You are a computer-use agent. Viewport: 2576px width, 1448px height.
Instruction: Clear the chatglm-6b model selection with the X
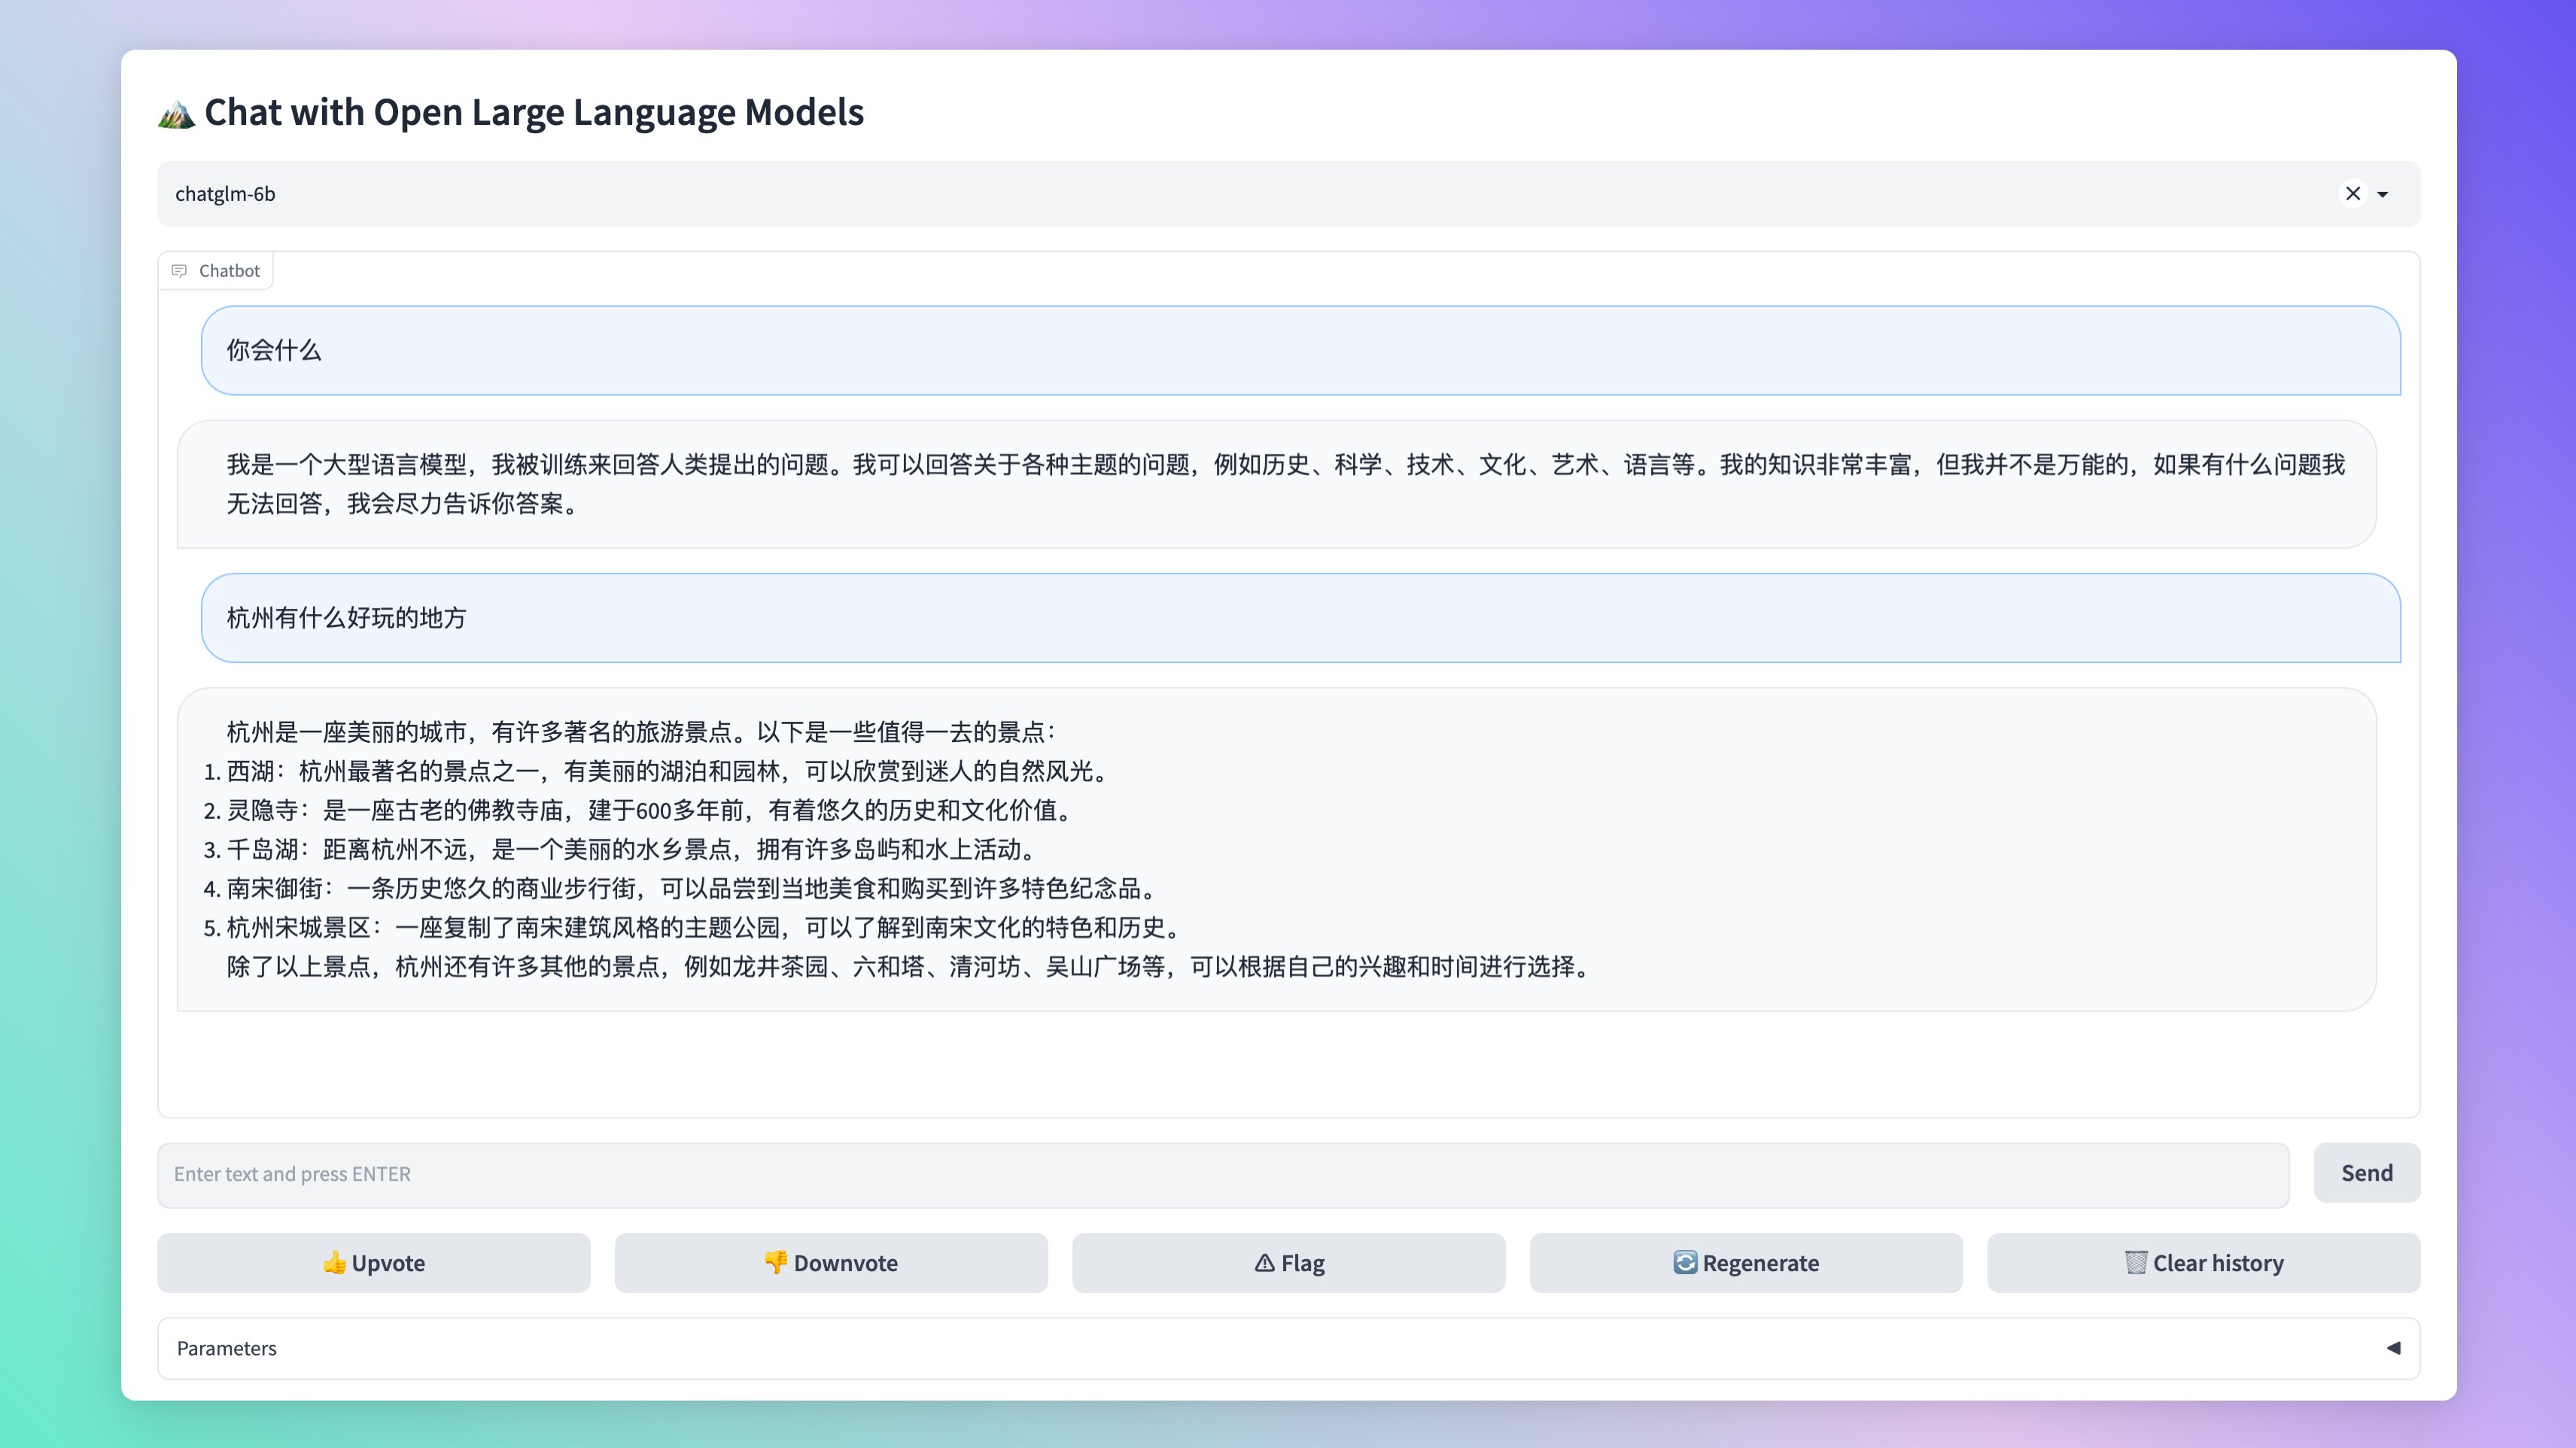(x=2354, y=194)
